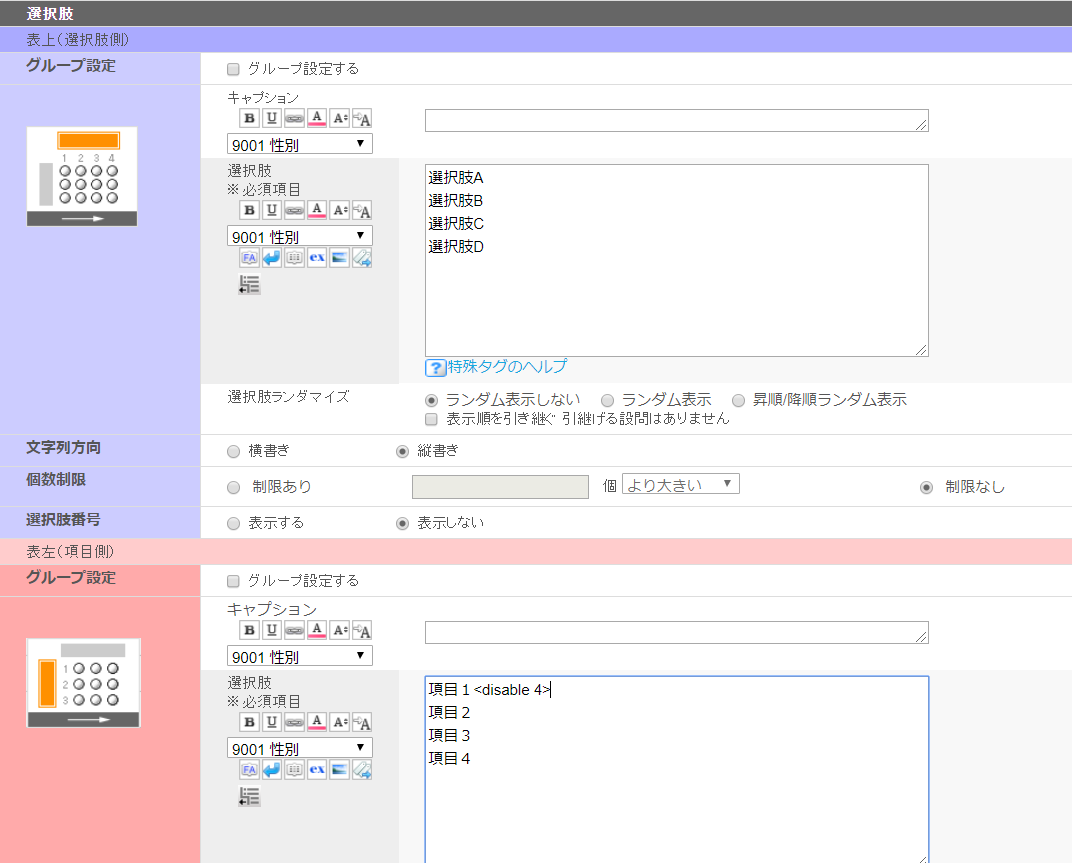
Task: Click Underline icon in table-top 選択肢 toolbar
Action: pos(272,210)
